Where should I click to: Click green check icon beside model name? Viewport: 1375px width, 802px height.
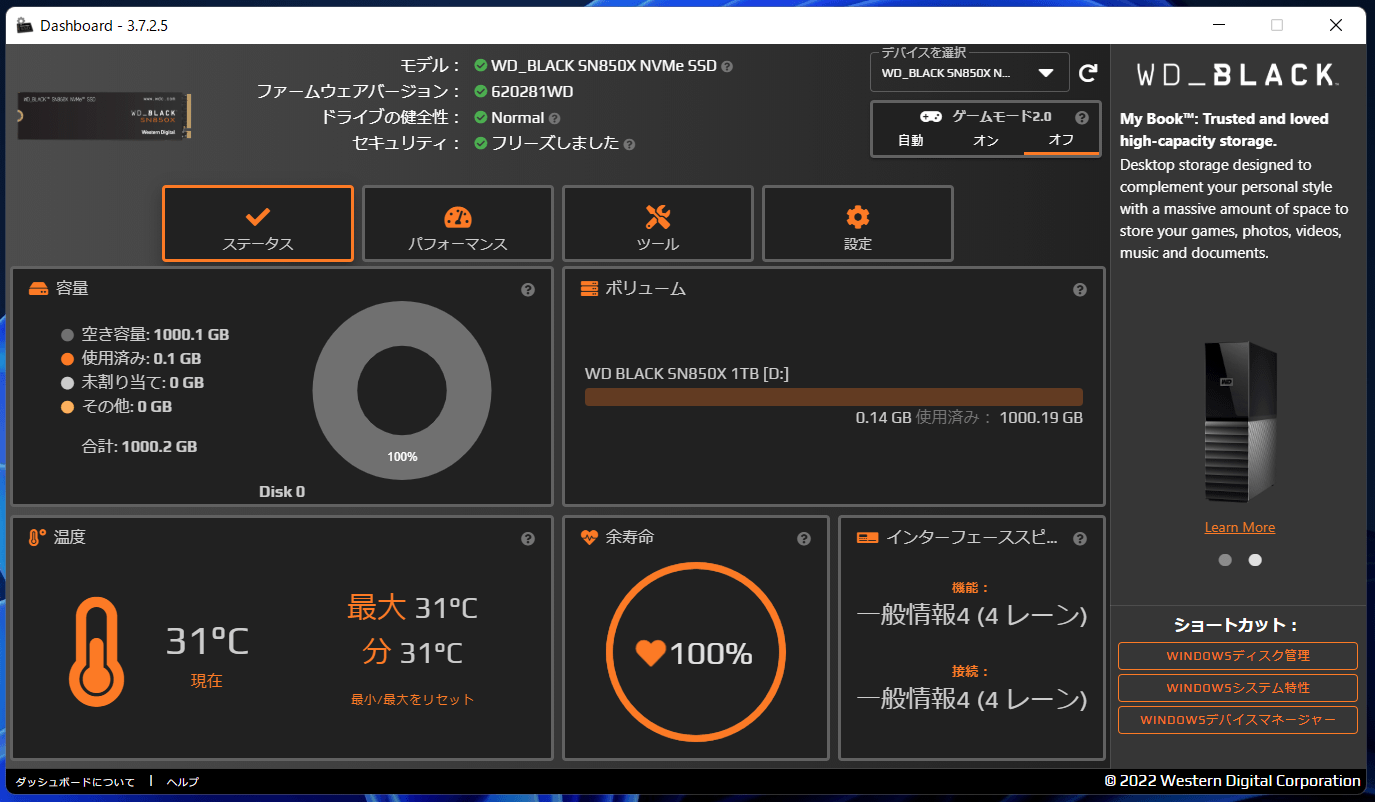click(481, 66)
